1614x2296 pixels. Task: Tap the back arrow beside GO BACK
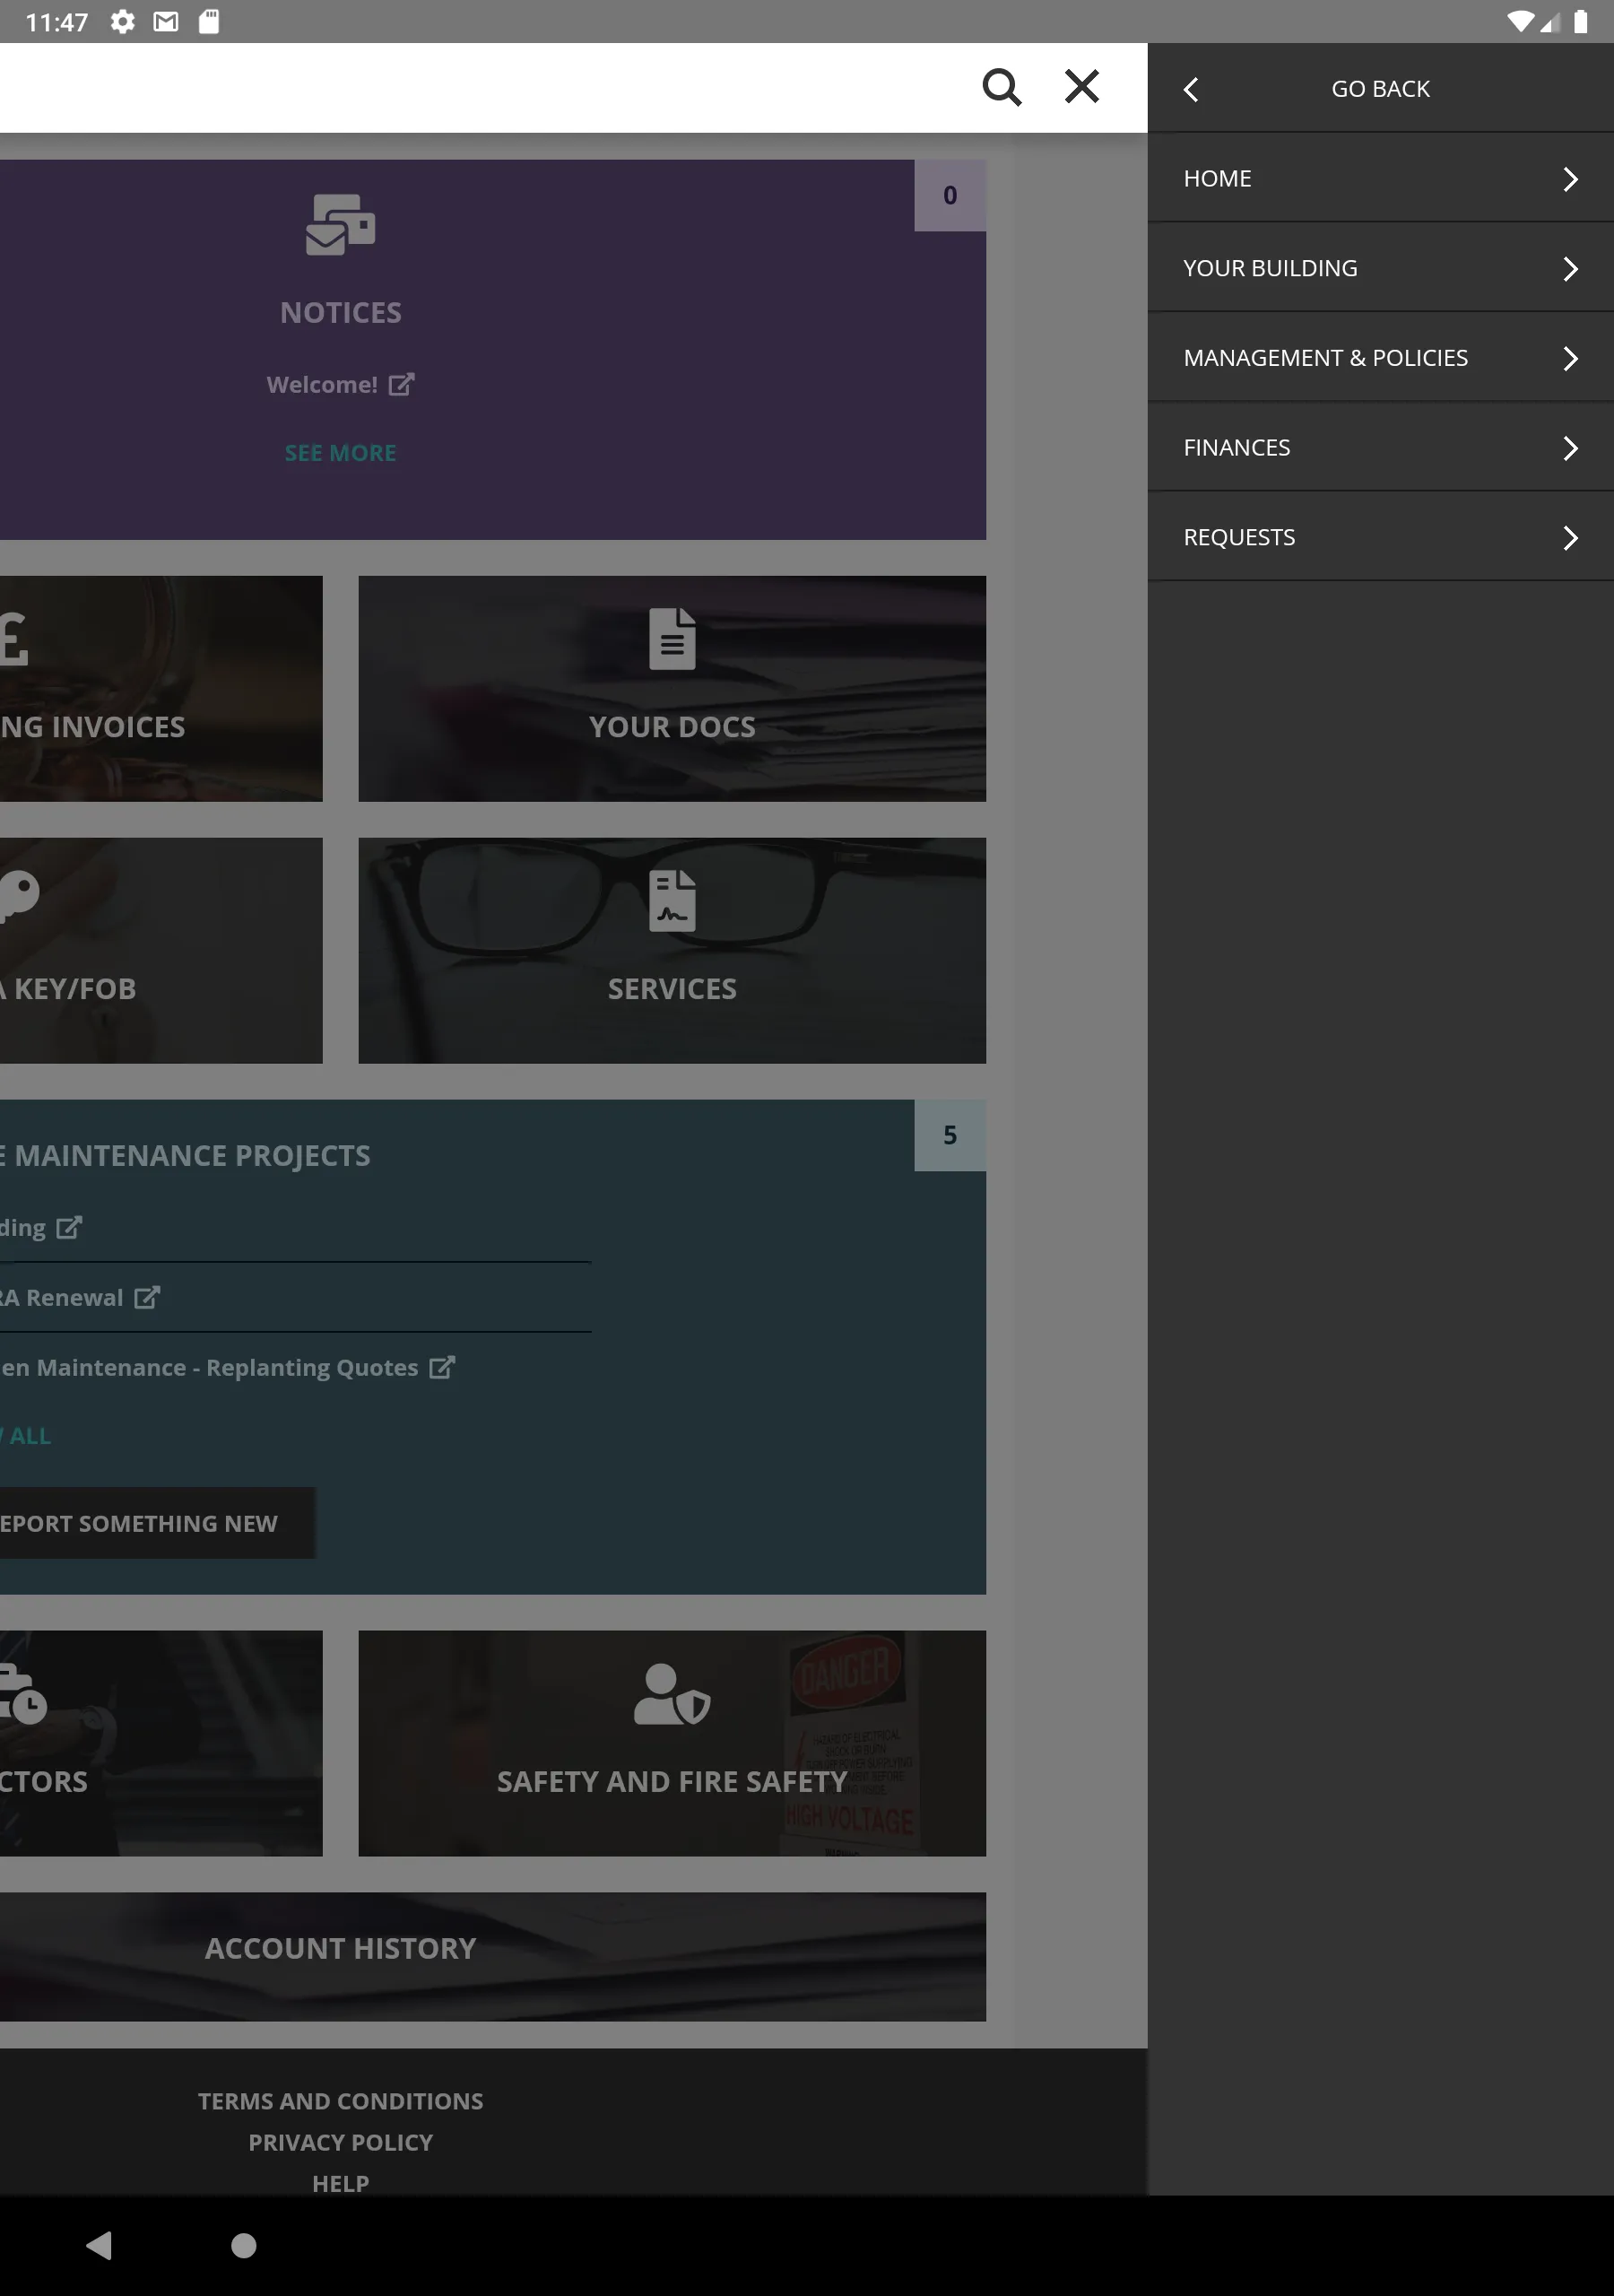(1190, 89)
